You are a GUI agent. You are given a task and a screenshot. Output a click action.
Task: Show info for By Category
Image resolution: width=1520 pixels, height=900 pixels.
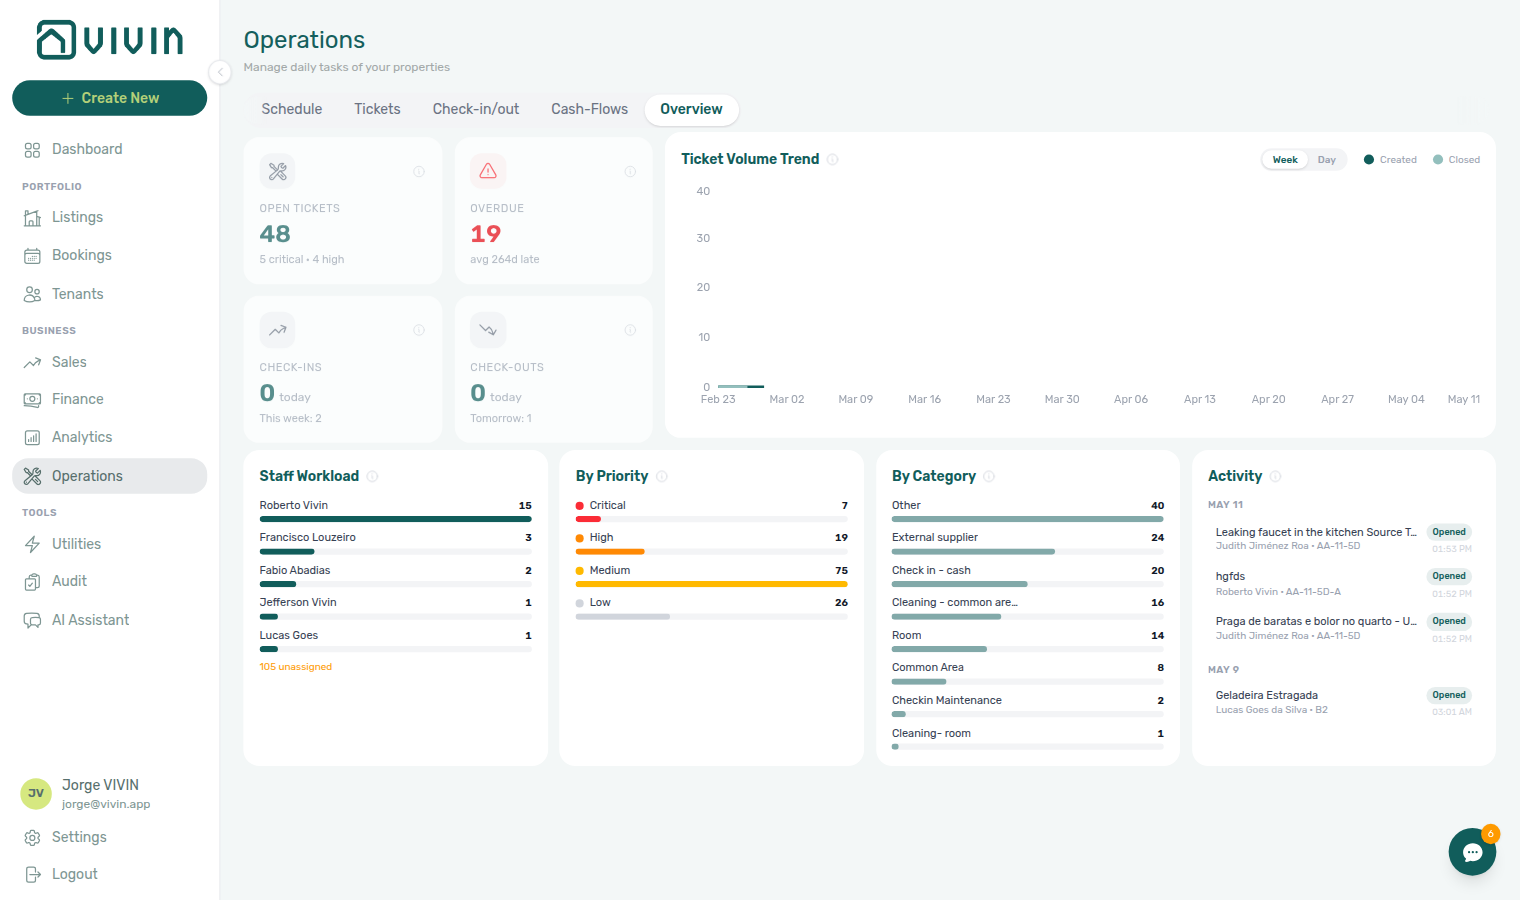[989, 476]
